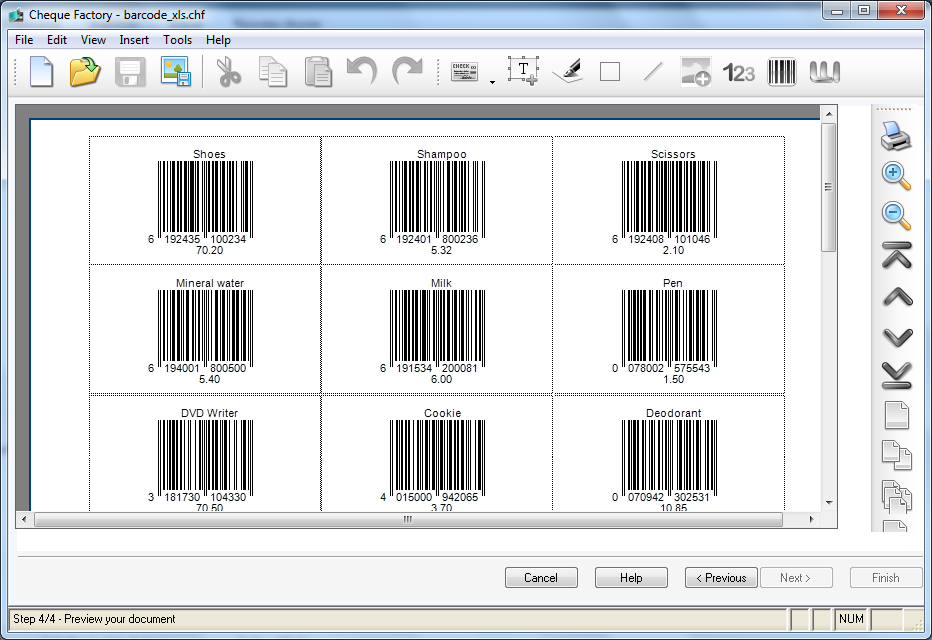Select the Deodorant barcode label
Viewport: 932px width, 640px height.
[669, 453]
